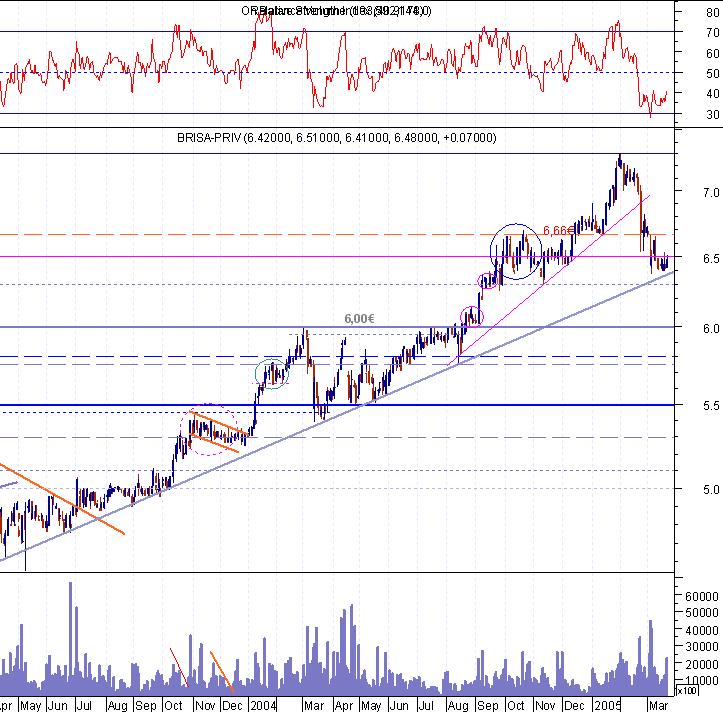Image resolution: width=723 pixels, height=712 pixels.
Task: Click the 2005 year label on date axis
Action: point(607,706)
